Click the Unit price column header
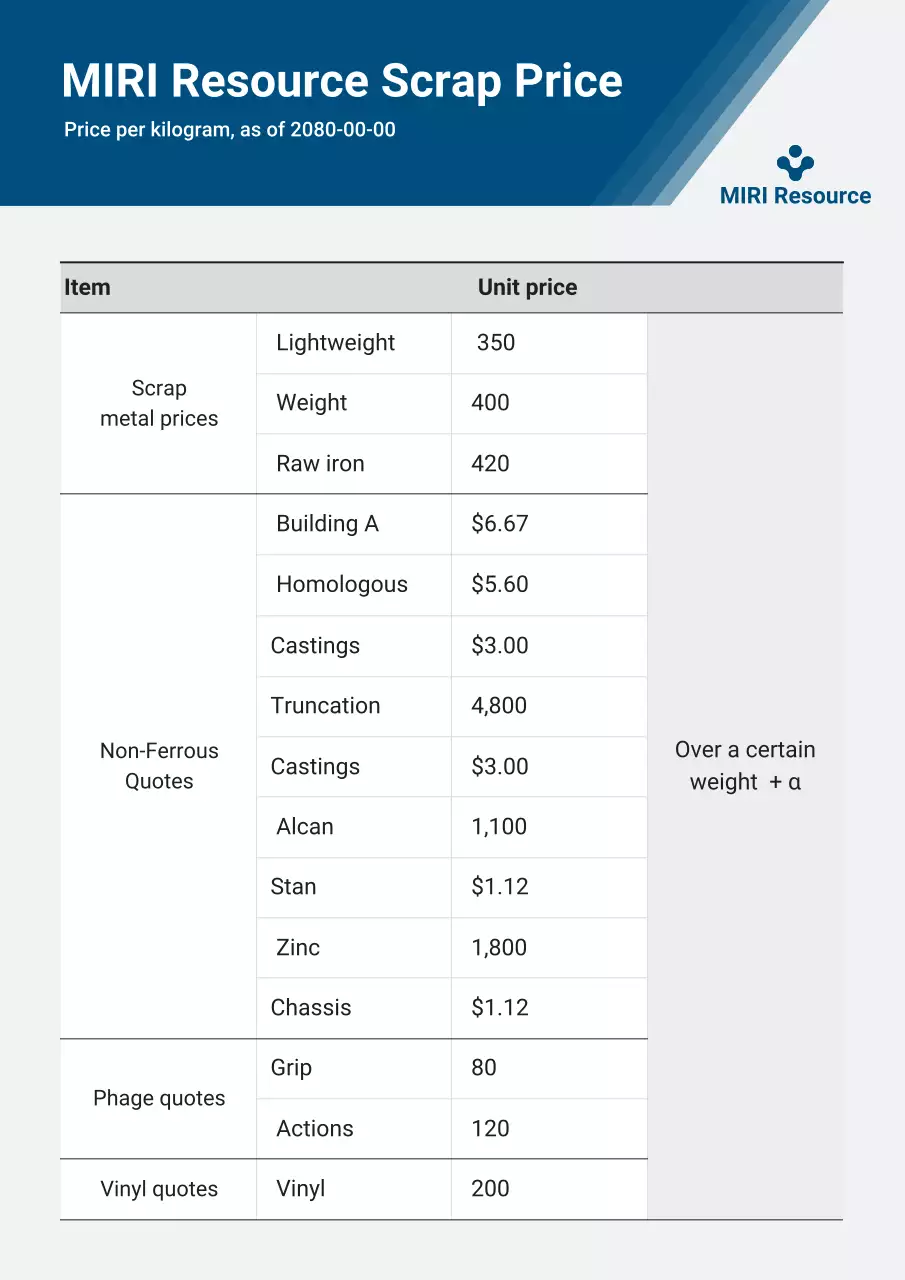Viewport: 905px width, 1280px height. 527,288
